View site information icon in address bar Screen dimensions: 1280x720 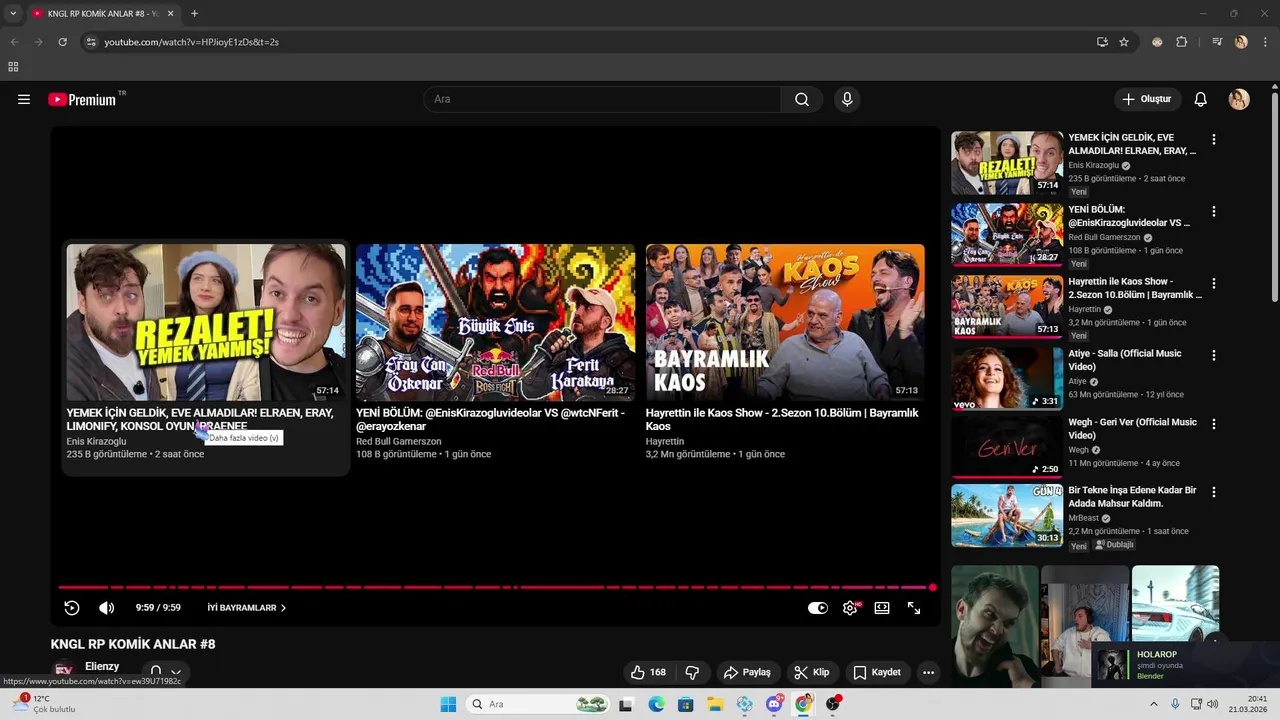pos(91,42)
